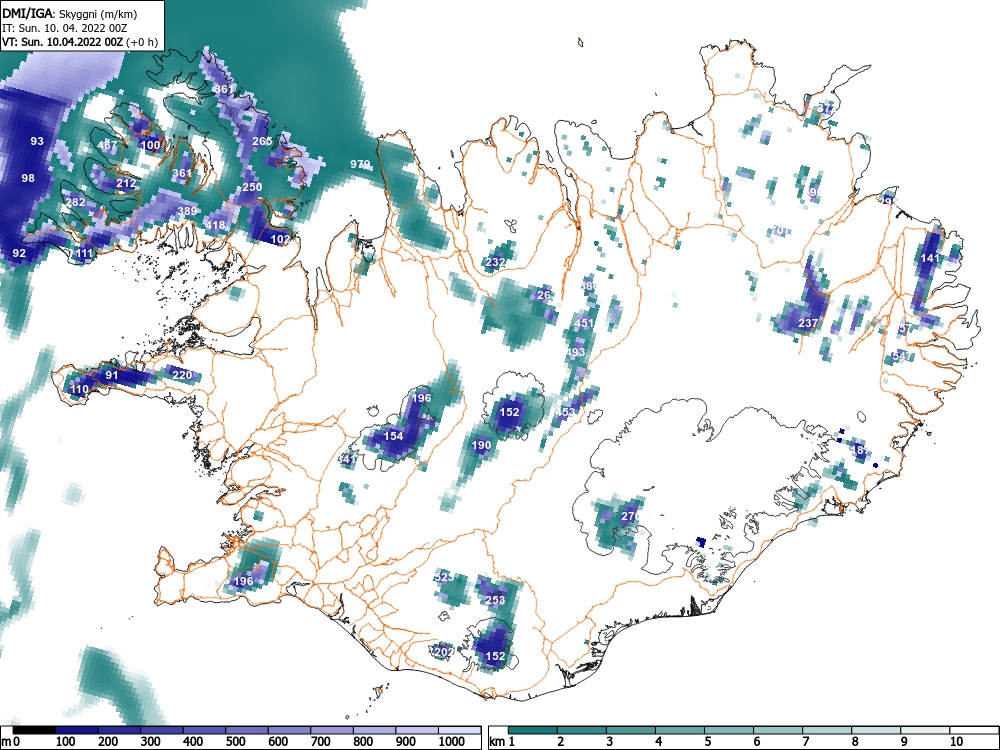Click the 'IT: Sun. 10. 04. 2022 00Z' line
Viewport: 1000px width, 750px height.
pos(64,29)
